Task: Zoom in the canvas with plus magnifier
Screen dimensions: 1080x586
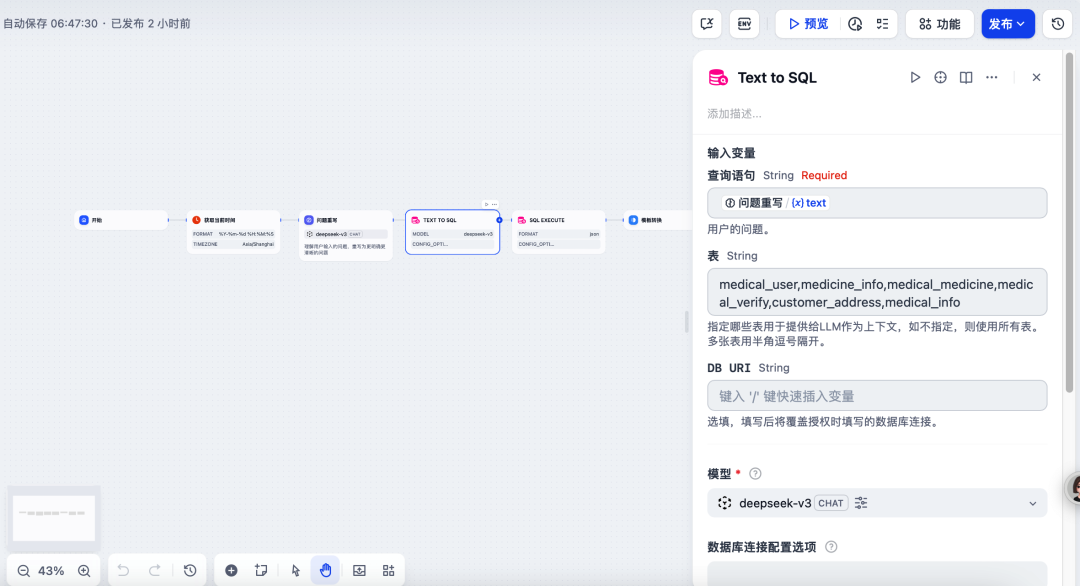Action: (84, 571)
